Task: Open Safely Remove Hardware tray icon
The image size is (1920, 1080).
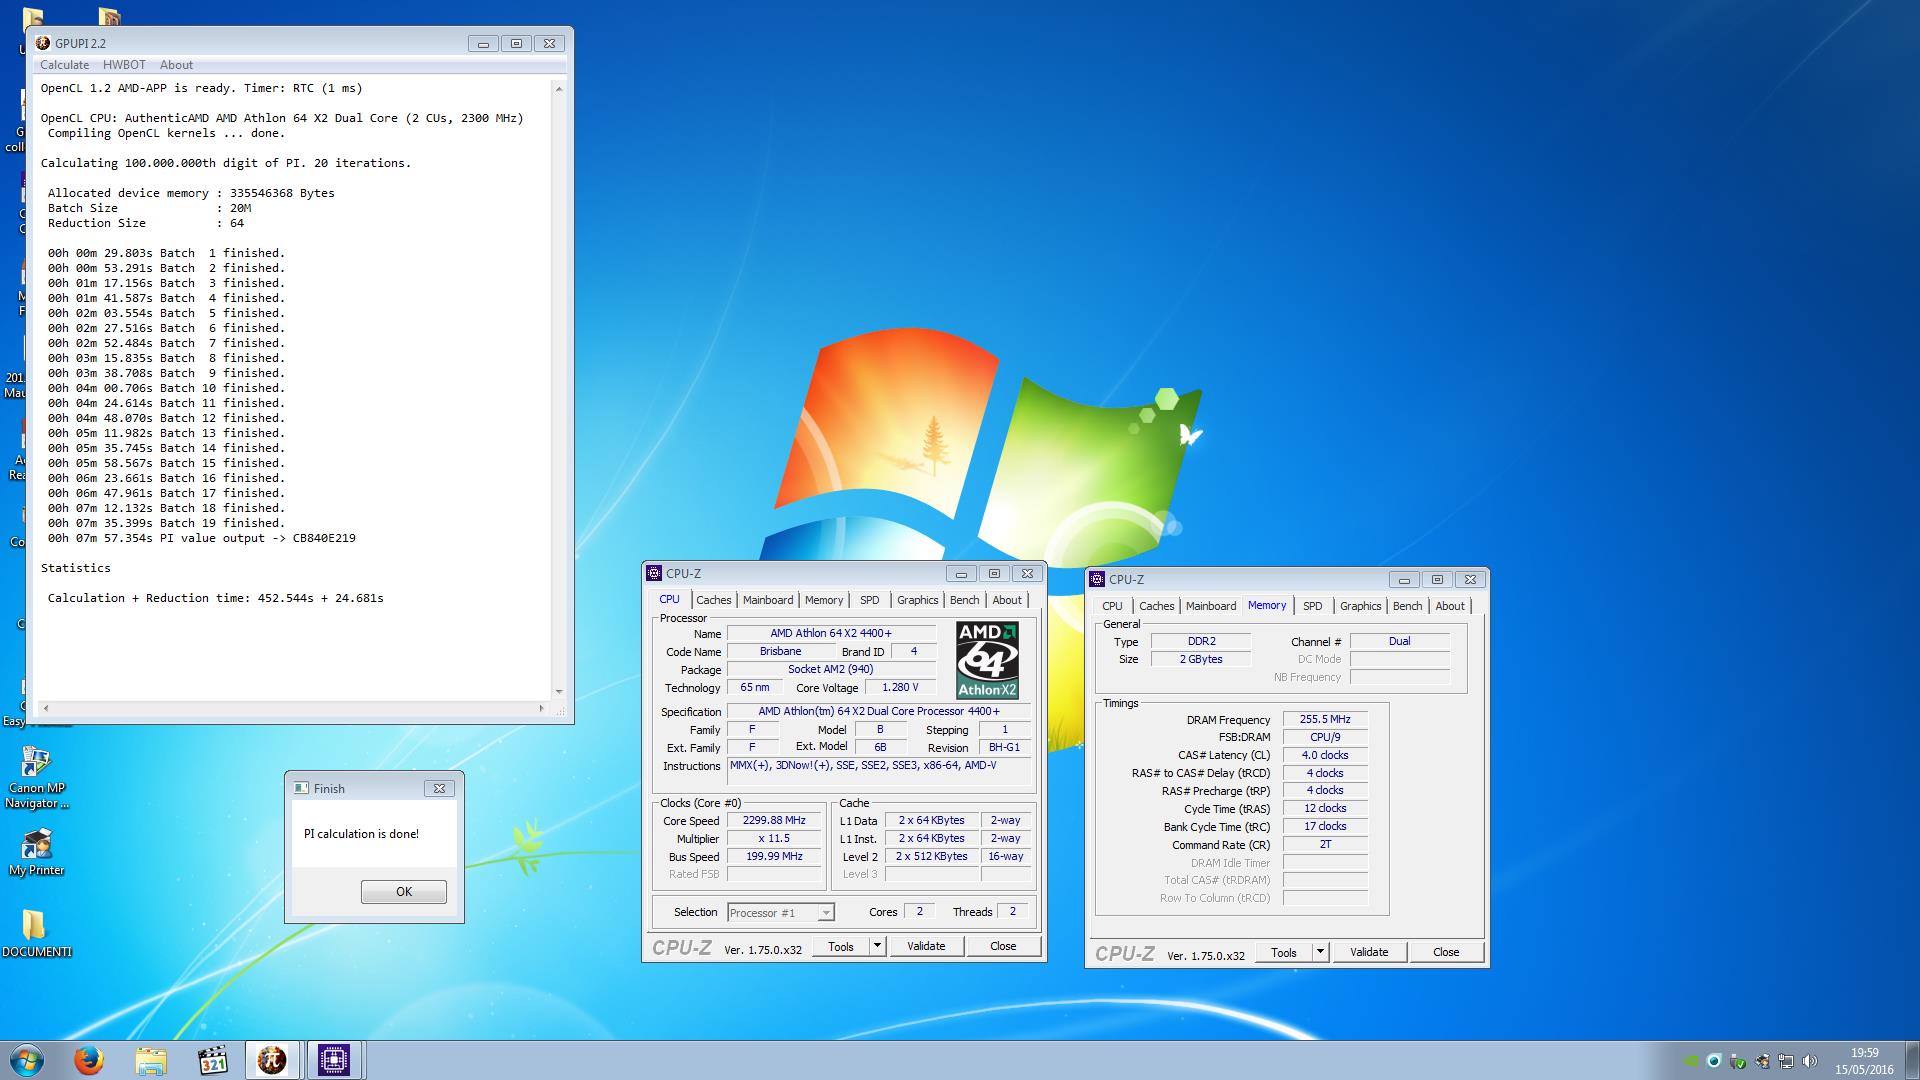Action: click(x=1738, y=1061)
